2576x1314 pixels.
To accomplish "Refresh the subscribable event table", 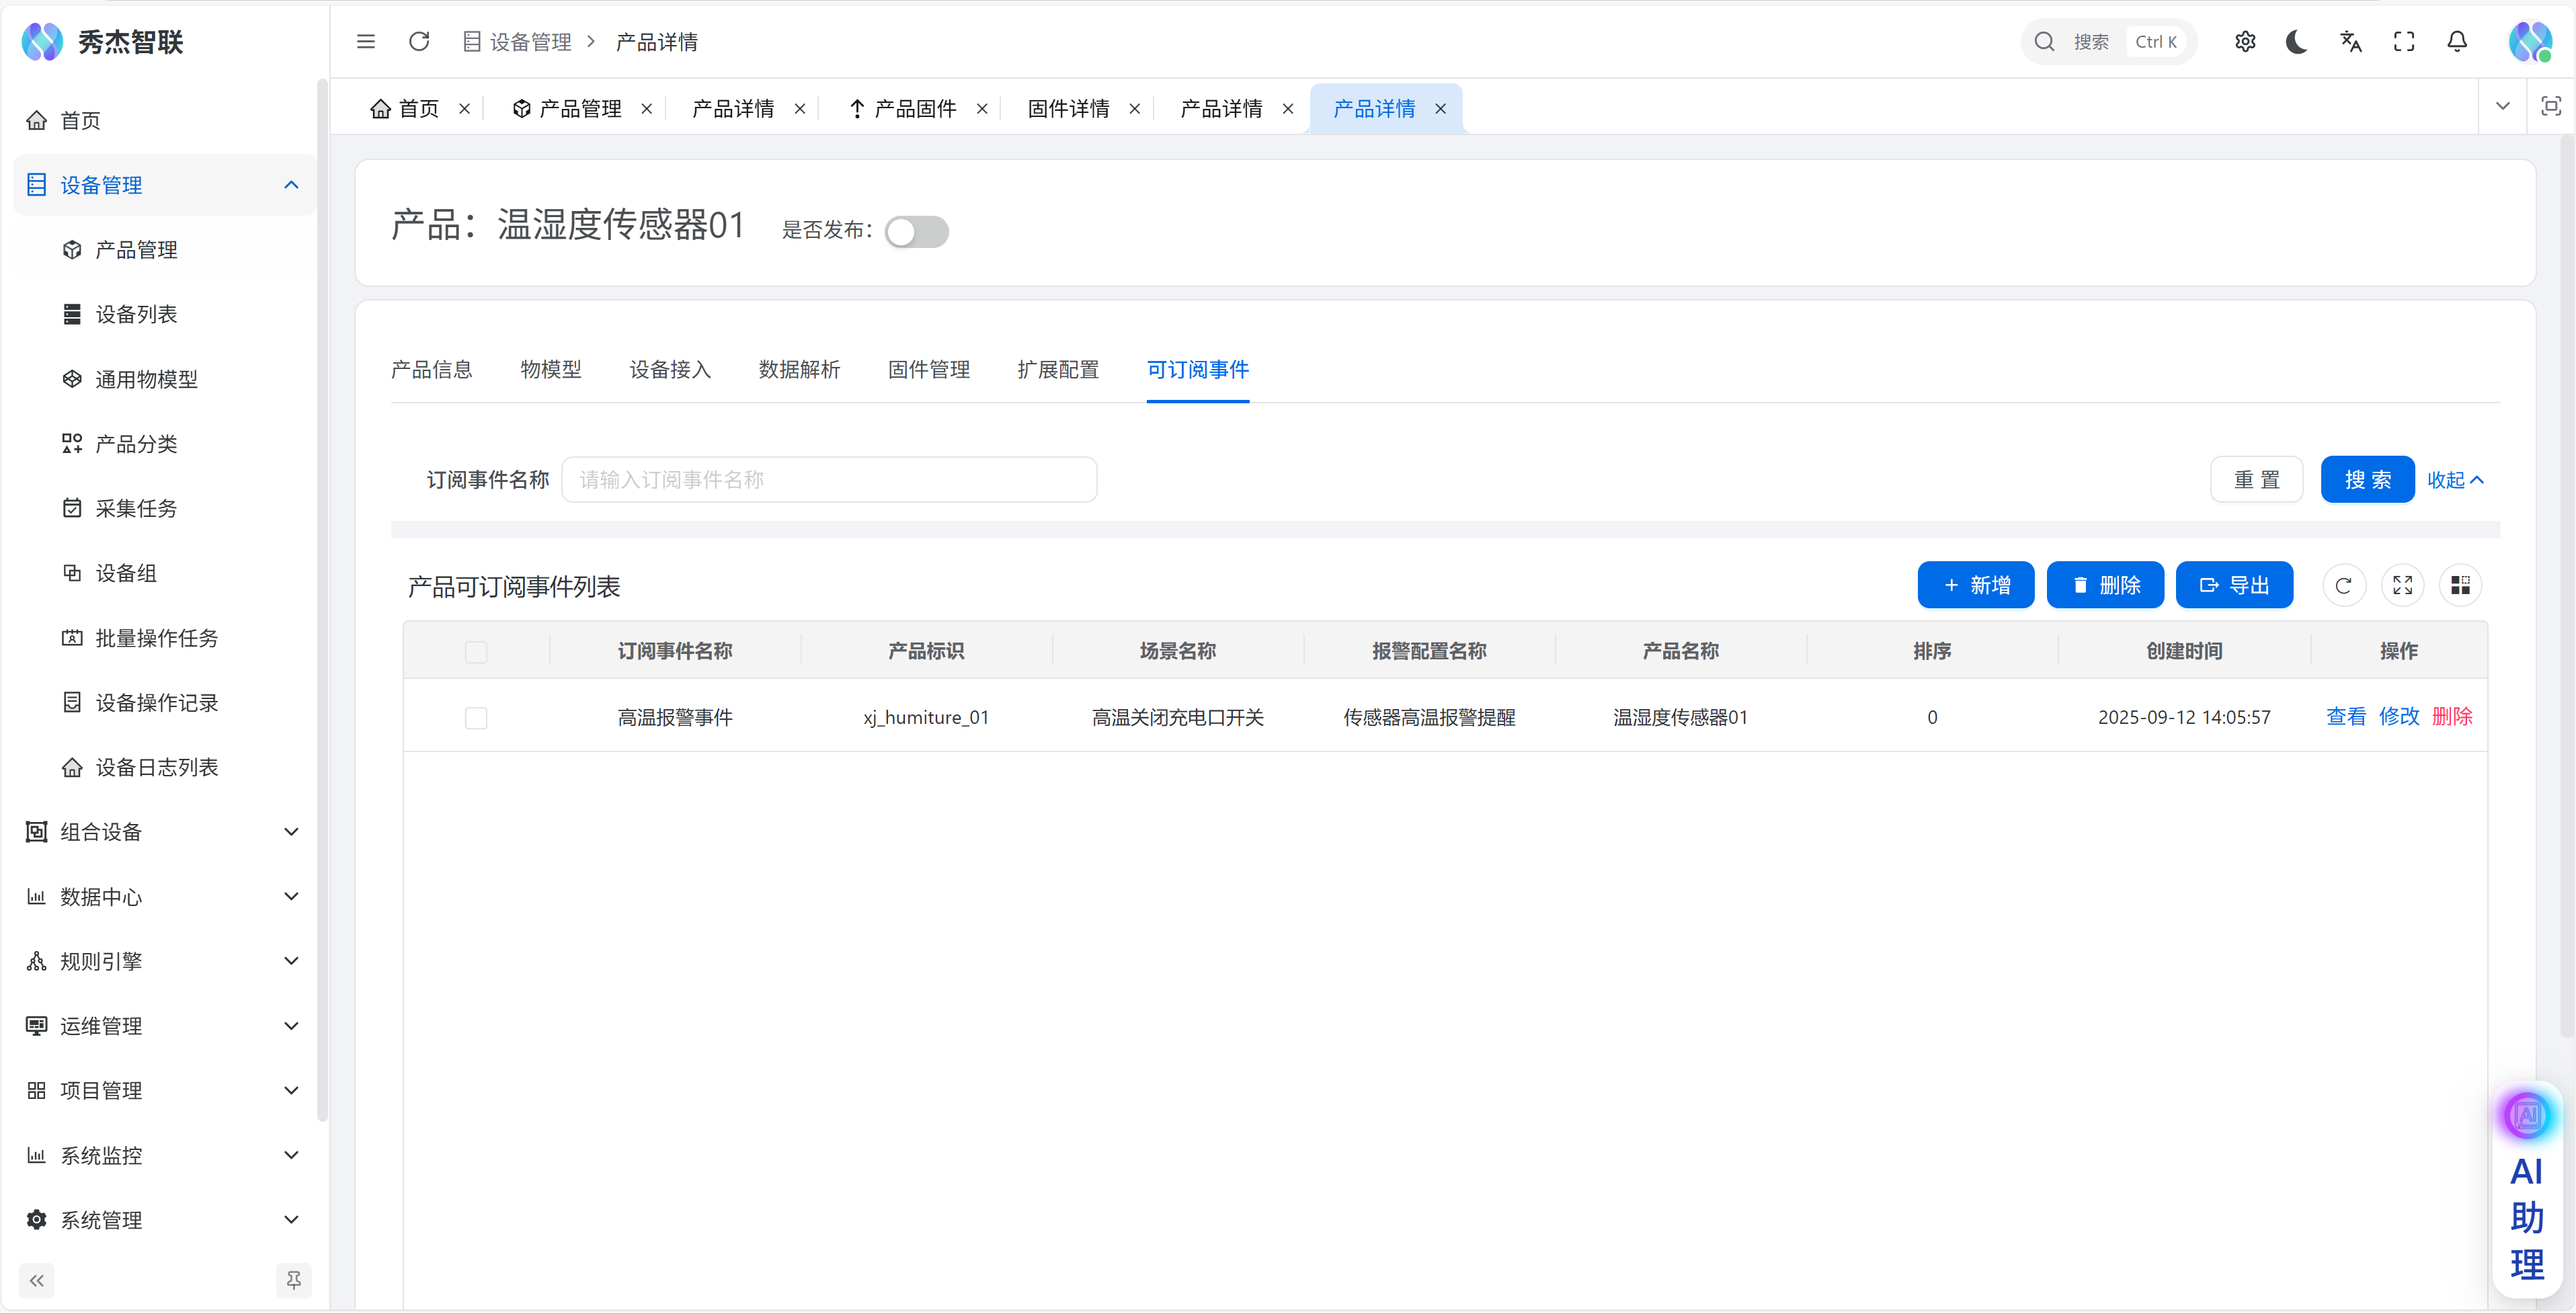I will pos(2343,586).
